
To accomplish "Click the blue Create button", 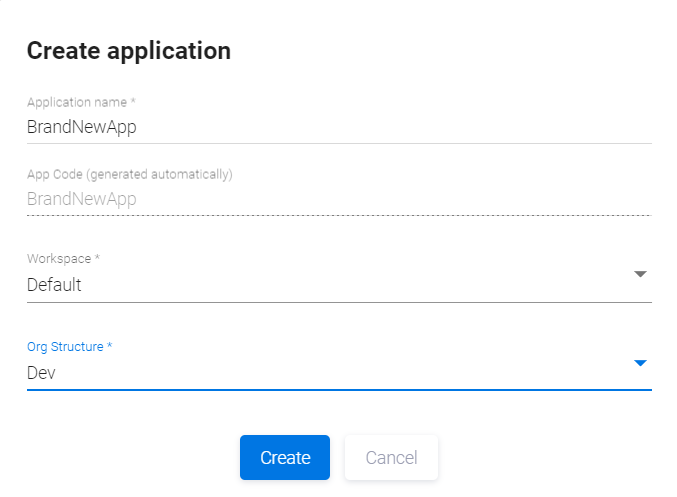I will click(x=285, y=458).
